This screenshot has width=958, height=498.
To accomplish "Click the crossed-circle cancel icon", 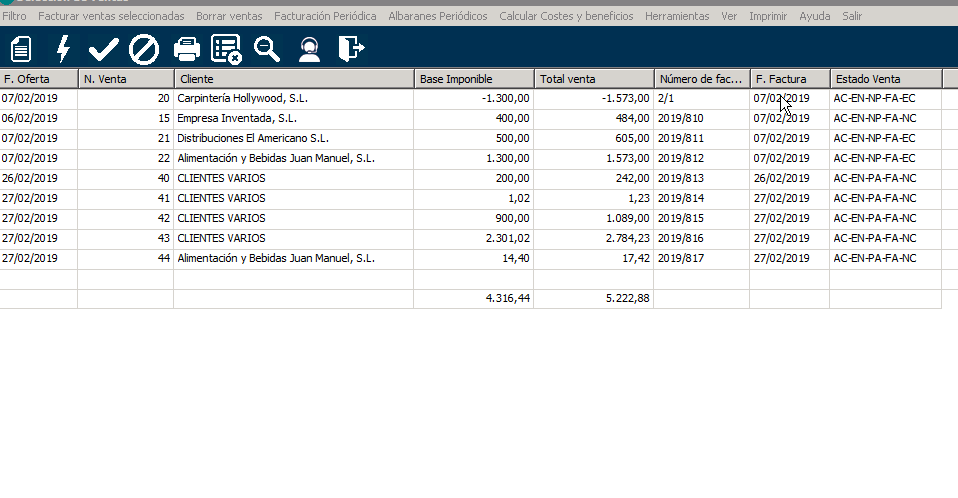I will click(x=145, y=48).
